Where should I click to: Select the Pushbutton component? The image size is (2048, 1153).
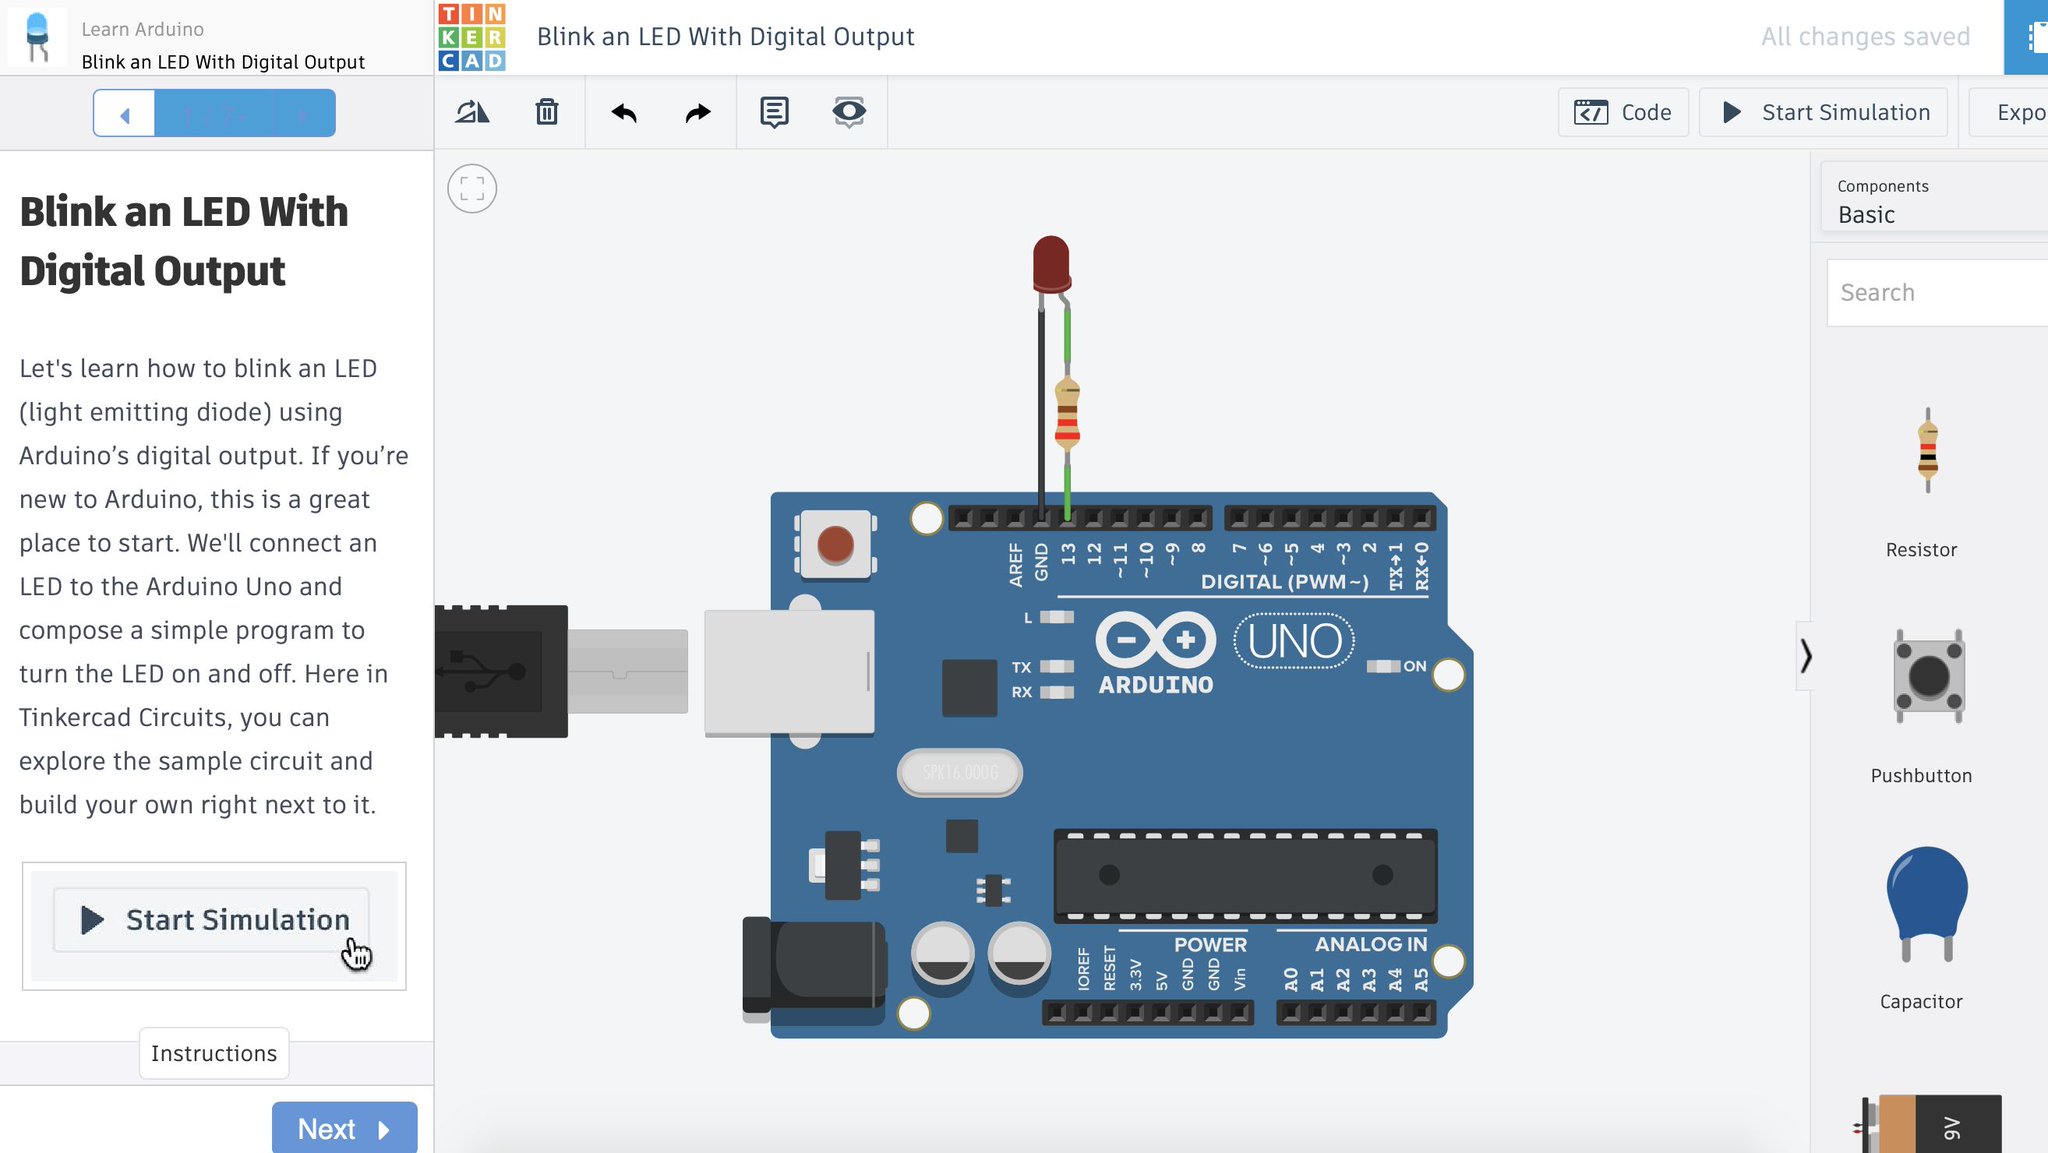pyautogui.click(x=1928, y=678)
